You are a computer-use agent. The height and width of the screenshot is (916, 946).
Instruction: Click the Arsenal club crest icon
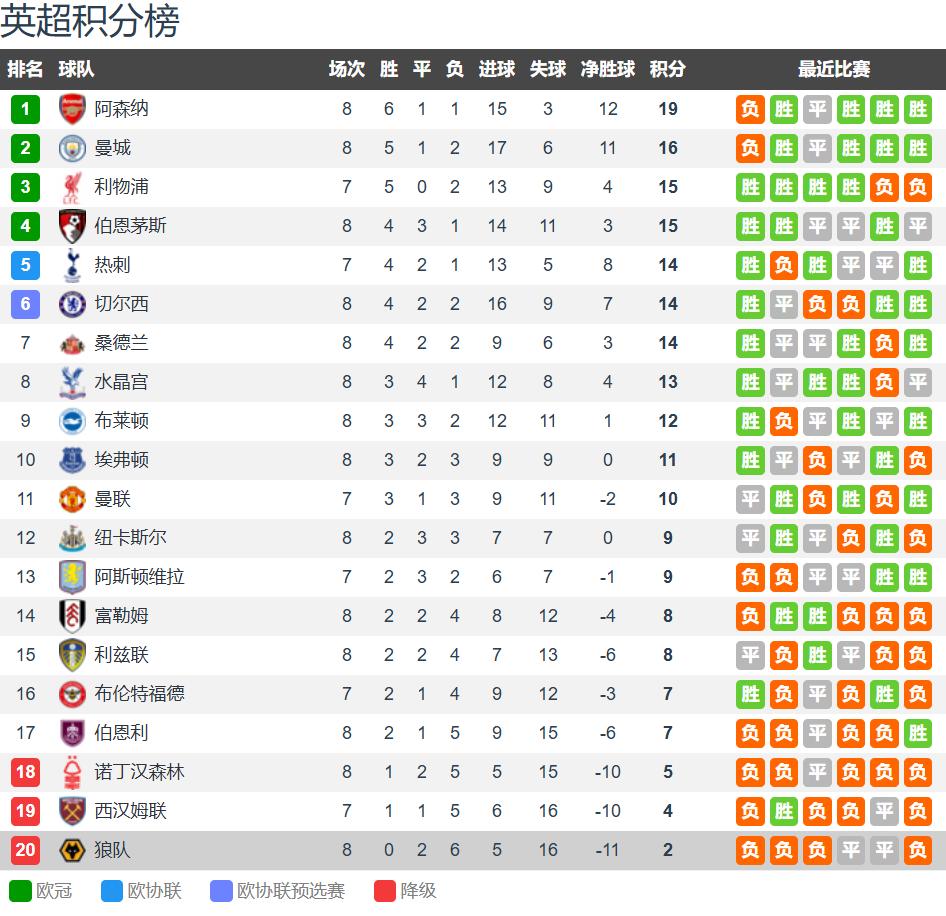pos(72,109)
